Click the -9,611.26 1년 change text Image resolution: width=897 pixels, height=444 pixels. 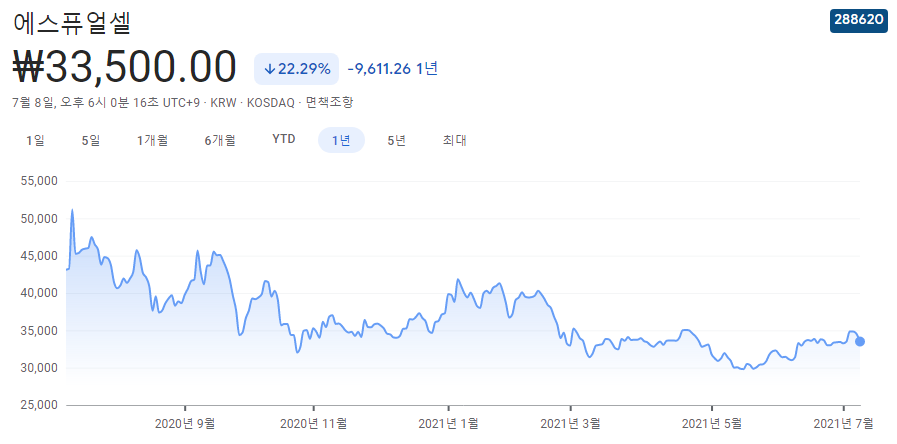click(x=393, y=69)
